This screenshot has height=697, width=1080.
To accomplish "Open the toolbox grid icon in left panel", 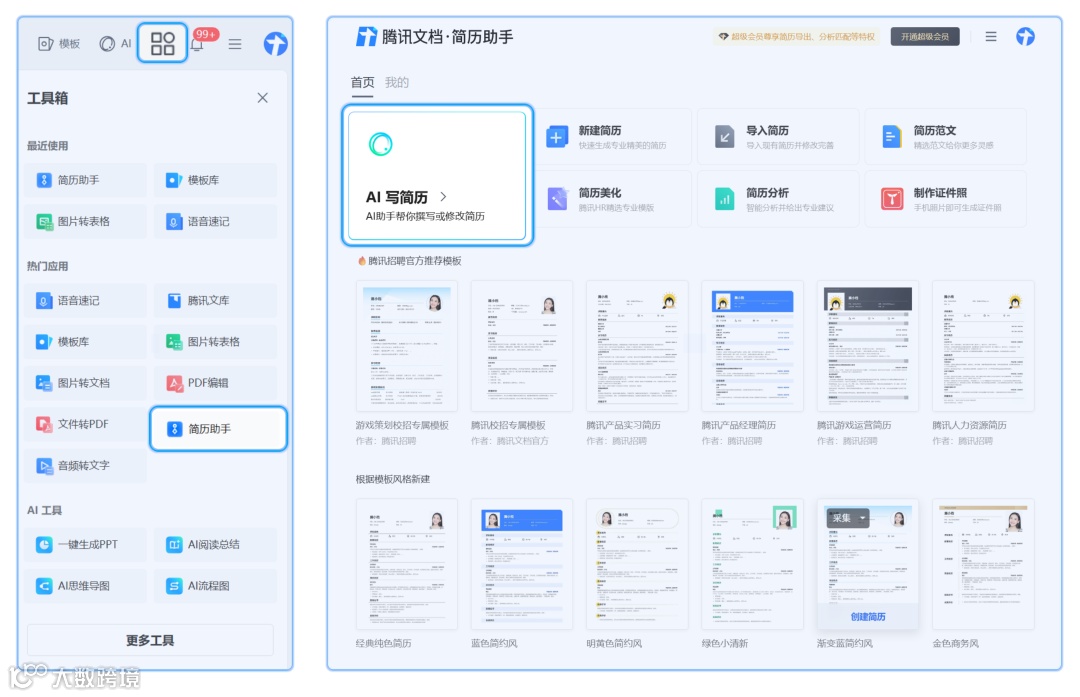I will [163, 43].
